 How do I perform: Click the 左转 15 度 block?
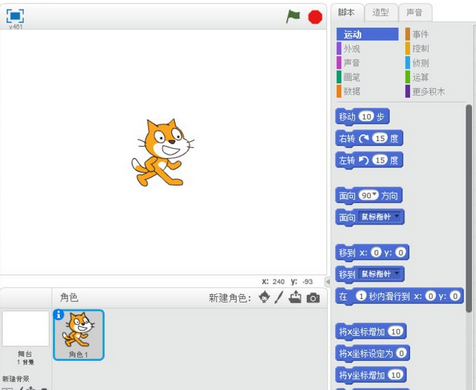click(x=369, y=160)
